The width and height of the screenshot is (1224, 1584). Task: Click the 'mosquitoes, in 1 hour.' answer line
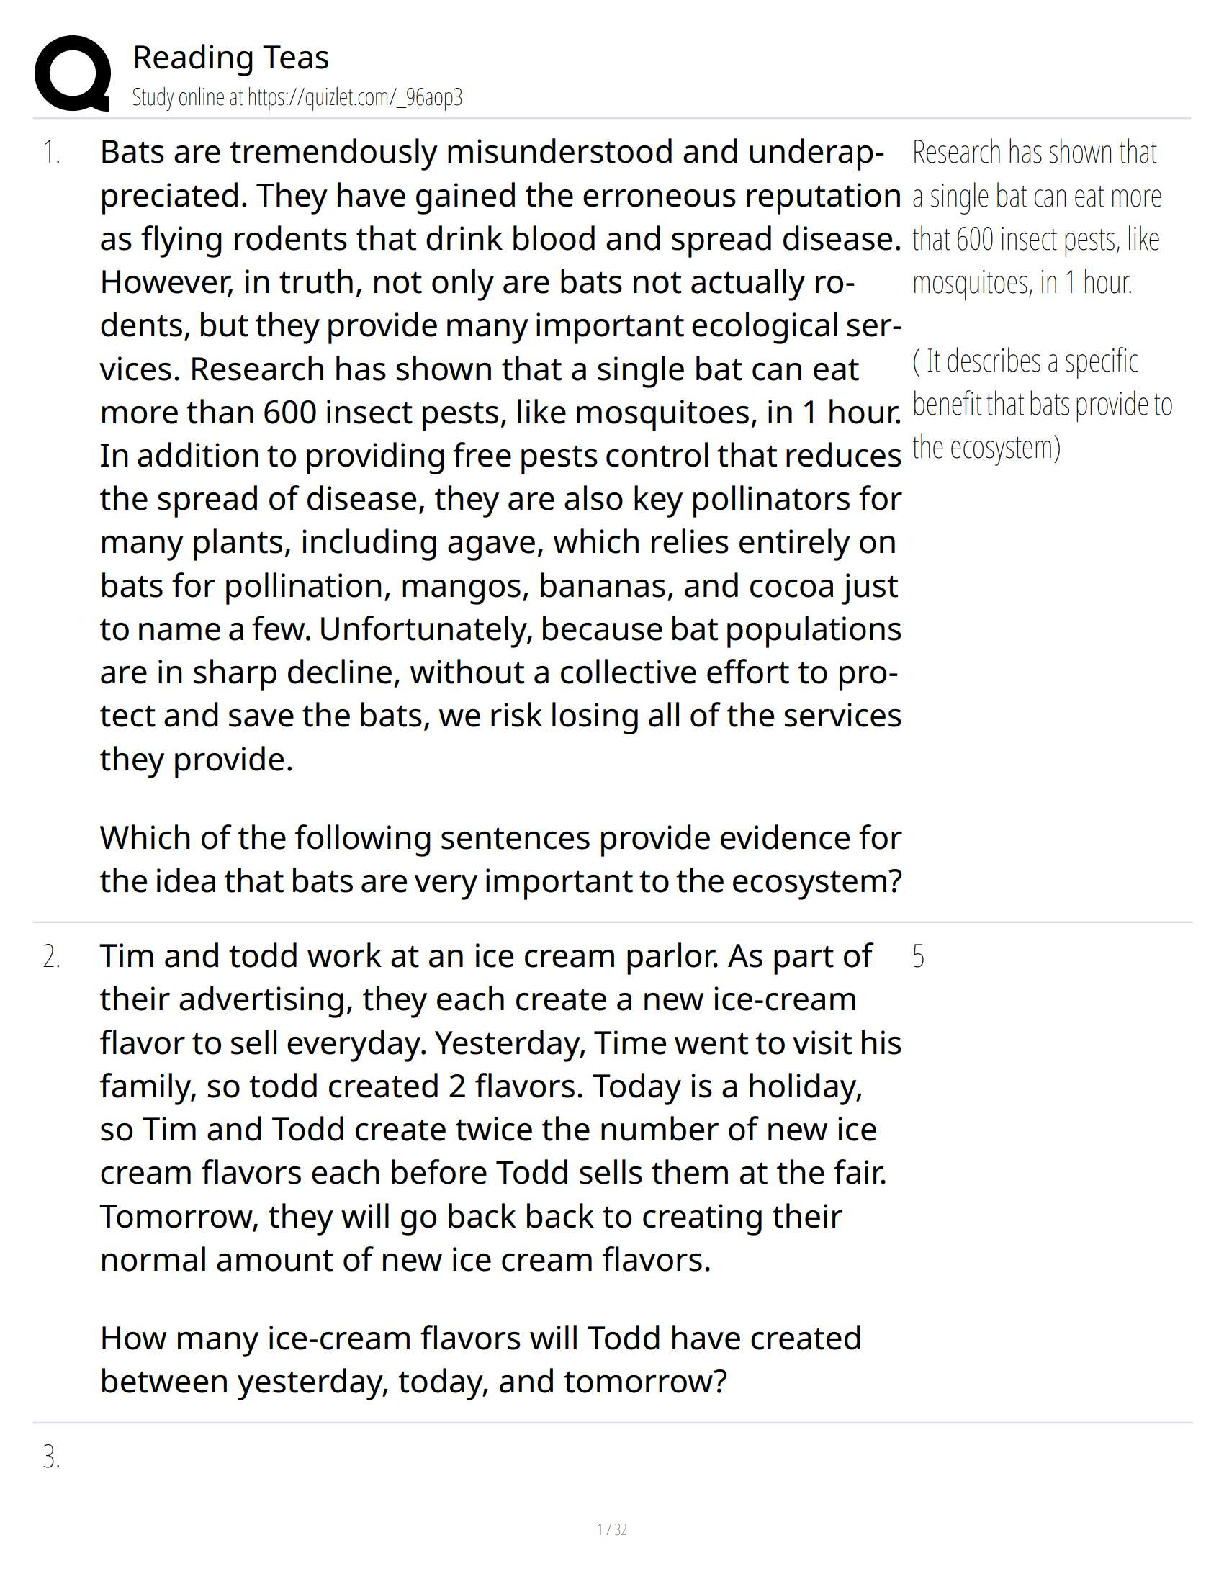click(1022, 283)
